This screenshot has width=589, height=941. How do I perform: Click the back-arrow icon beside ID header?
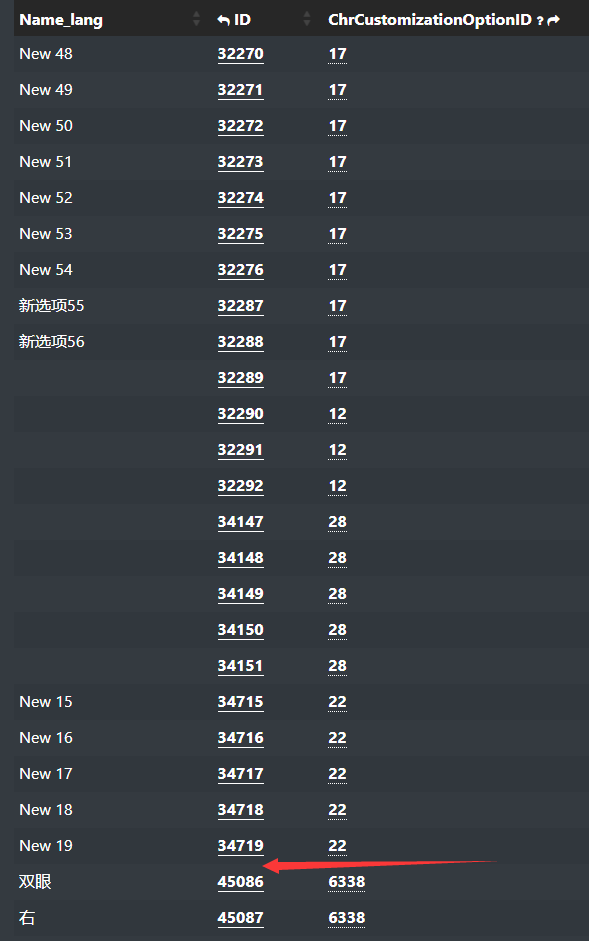pyautogui.click(x=223, y=20)
